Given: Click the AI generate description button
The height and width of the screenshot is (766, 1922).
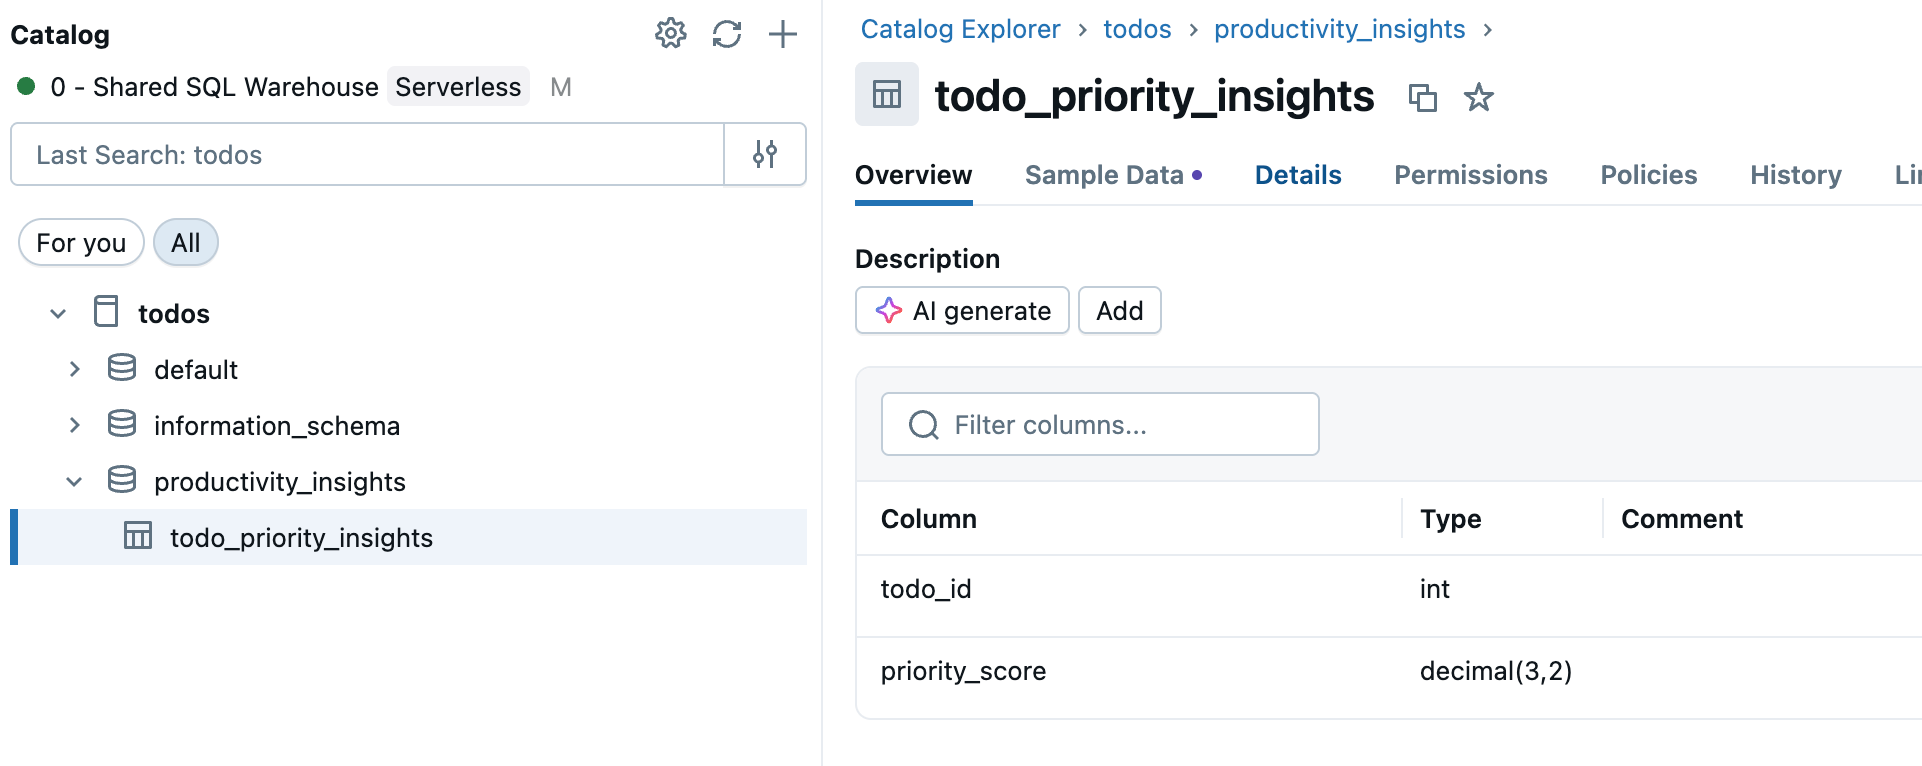Looking at the screenshot, I should (961, 310).
